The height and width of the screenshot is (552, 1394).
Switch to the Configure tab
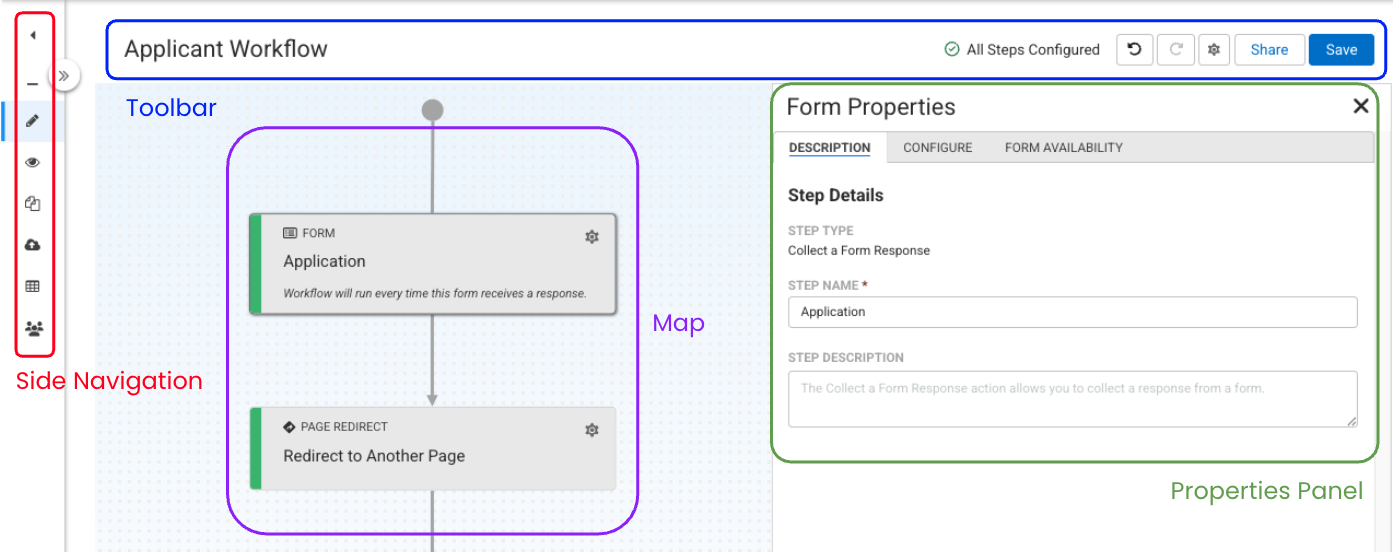937,147
